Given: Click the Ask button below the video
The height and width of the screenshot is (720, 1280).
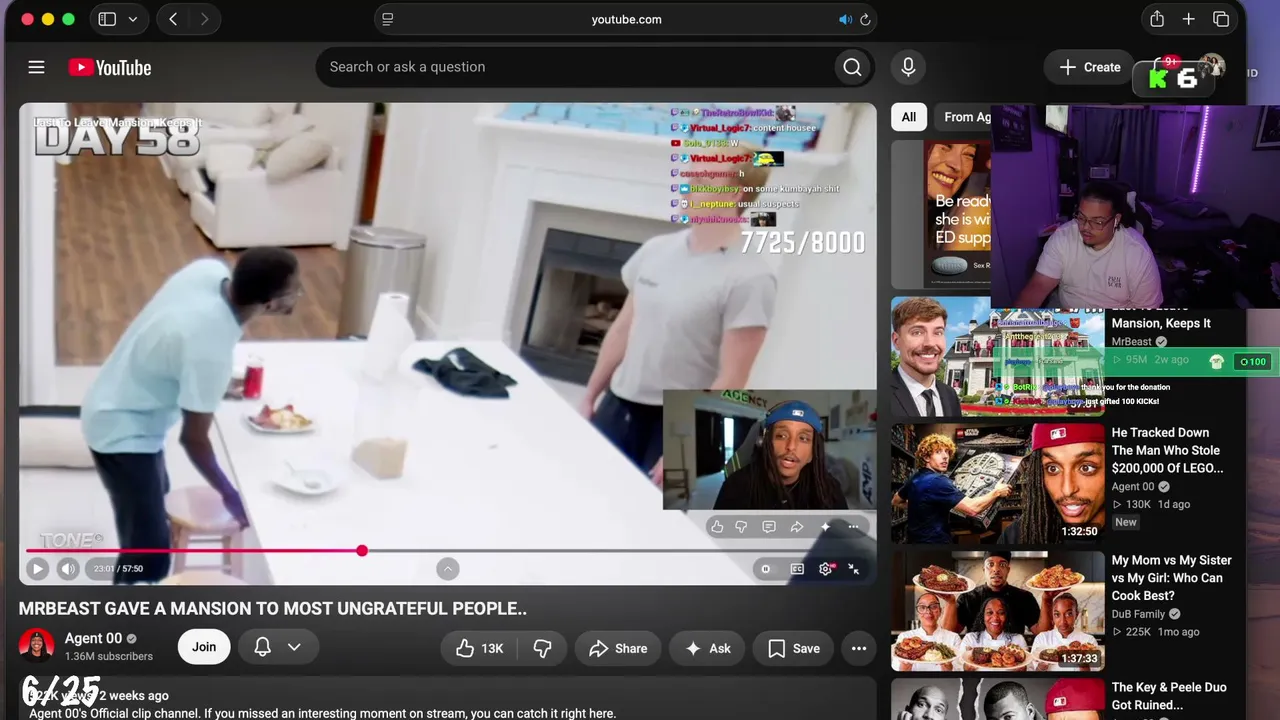Looking at the screenshot, I should coord(707,648).
